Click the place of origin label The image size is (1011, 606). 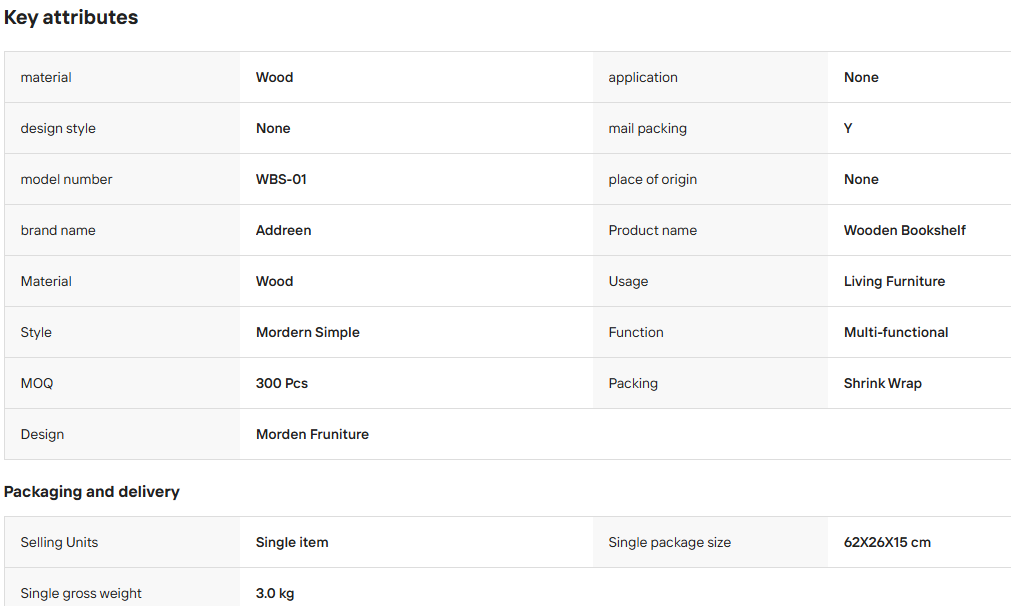(x=653, y=179)
